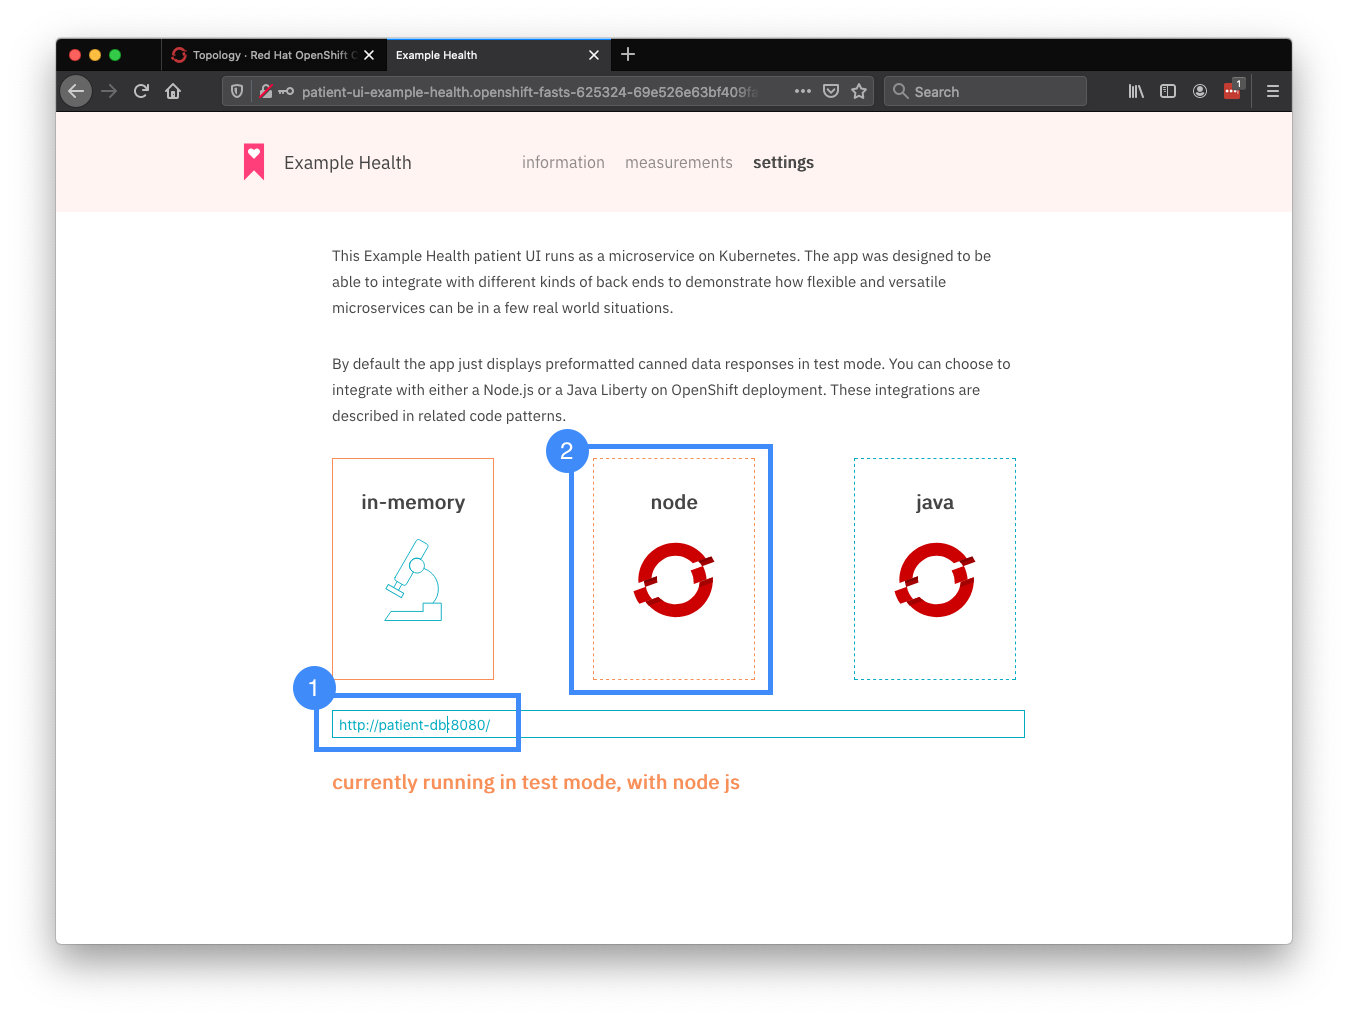Open the information nav link
Viewport: 1348px width, 1018px height.
click(563, 162)
